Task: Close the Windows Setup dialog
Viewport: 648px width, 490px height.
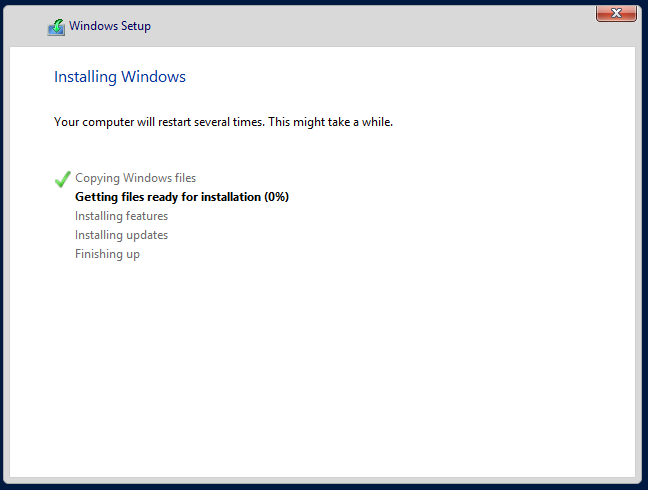Action: pos(616,13)
